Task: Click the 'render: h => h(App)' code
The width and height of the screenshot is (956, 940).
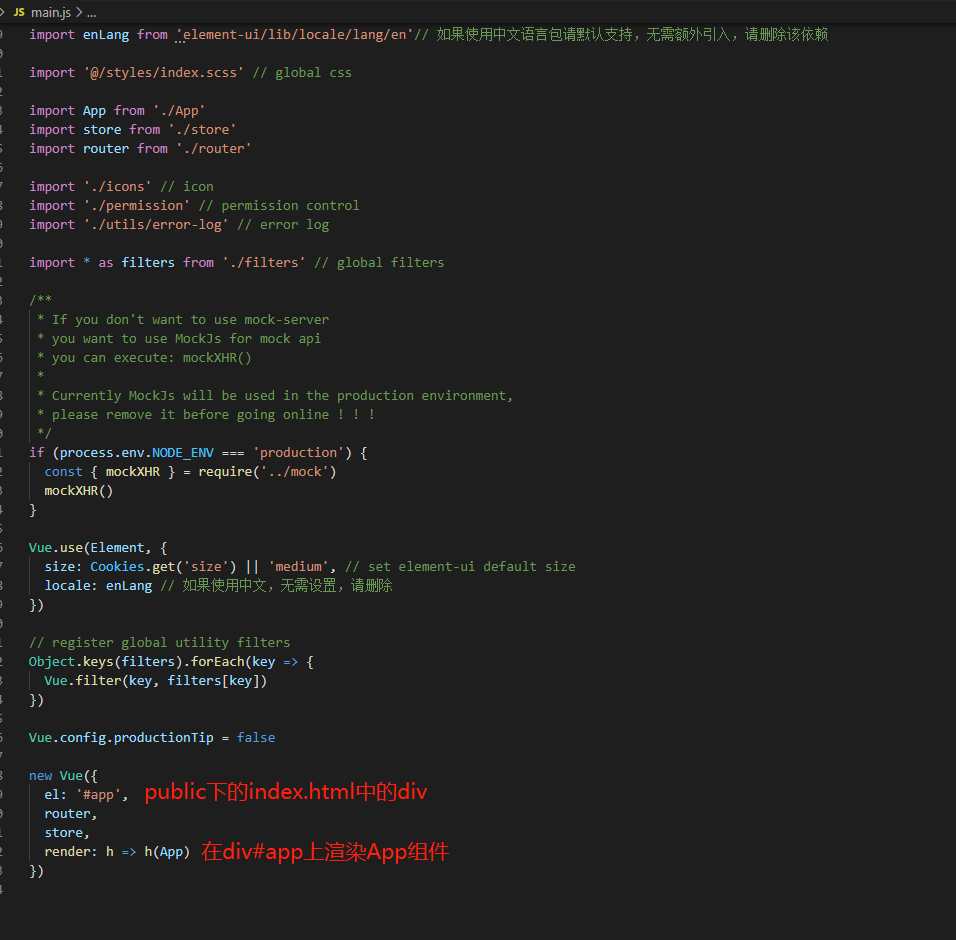Action: tap(117, 852)
